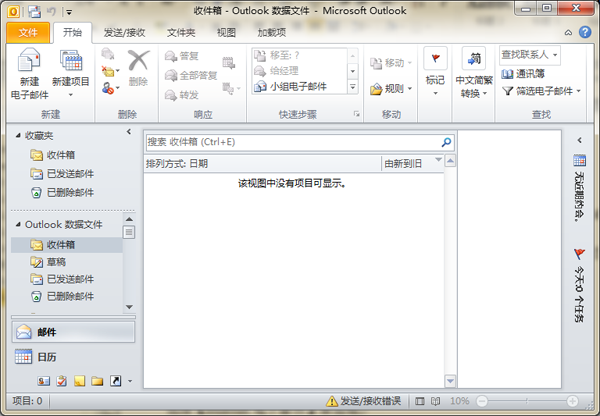
Task: Click the Reply All (全部答复) button
Action: [191, 75]
